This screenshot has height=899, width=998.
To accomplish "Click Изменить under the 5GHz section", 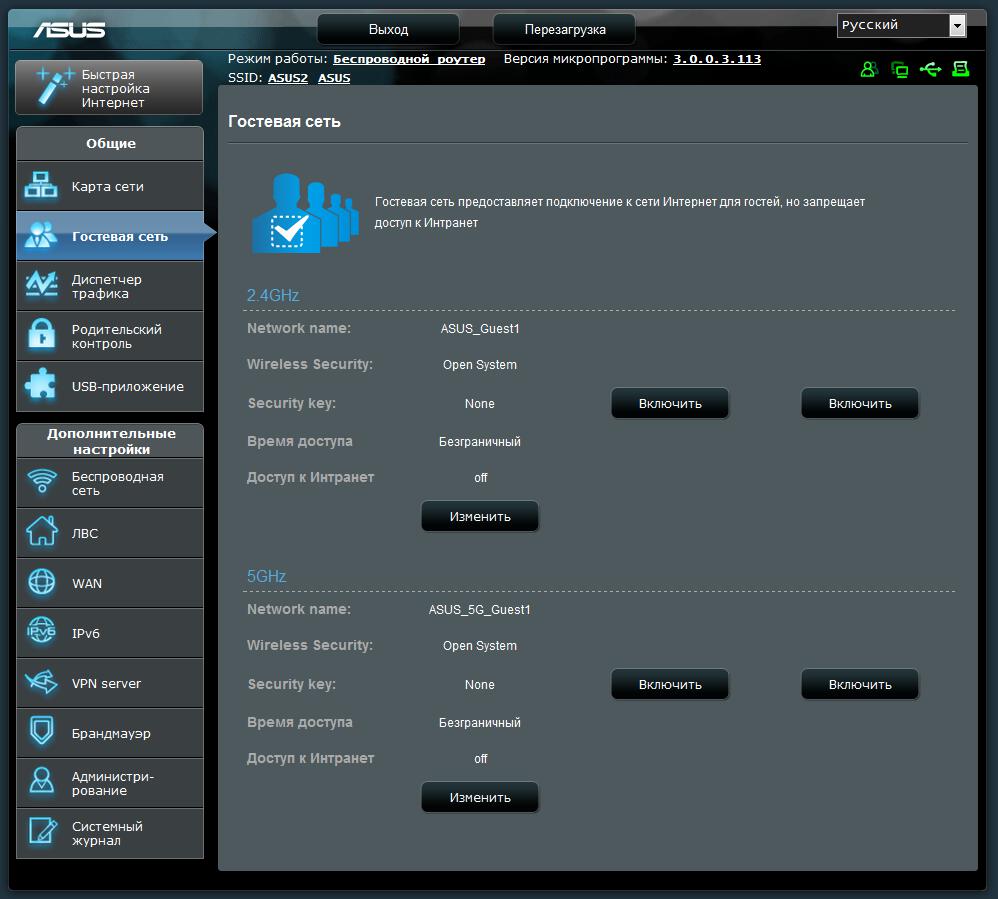I will tap(480, 797).
